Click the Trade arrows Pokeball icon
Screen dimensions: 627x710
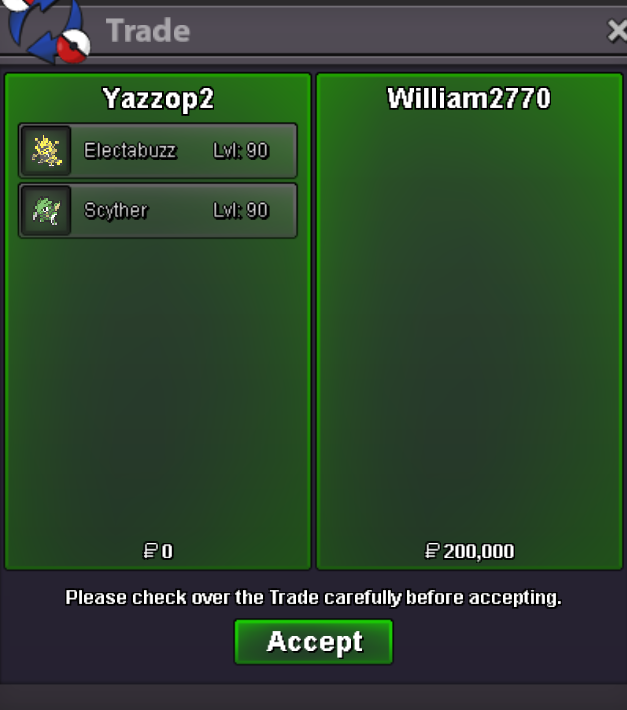pos(45,30)
